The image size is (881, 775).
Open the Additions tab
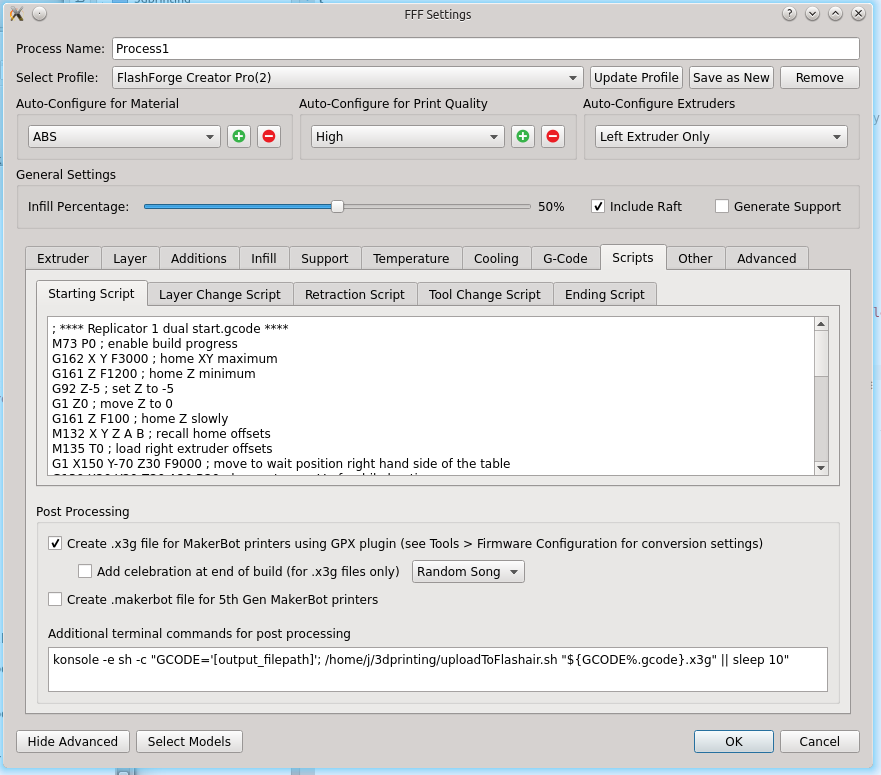[199, 259]
